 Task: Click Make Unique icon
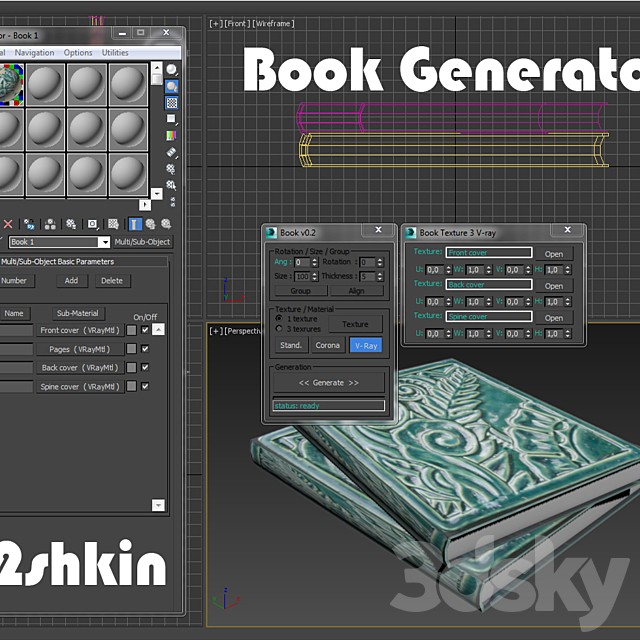[50, 224]
